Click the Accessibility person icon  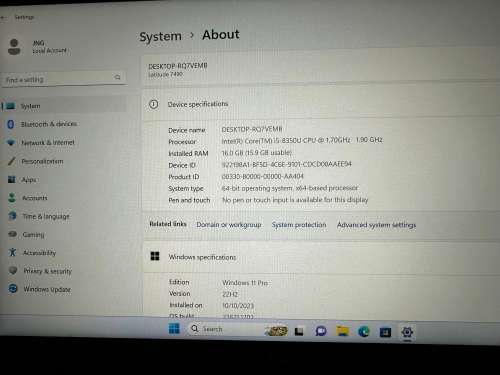[x=13, y=252]
